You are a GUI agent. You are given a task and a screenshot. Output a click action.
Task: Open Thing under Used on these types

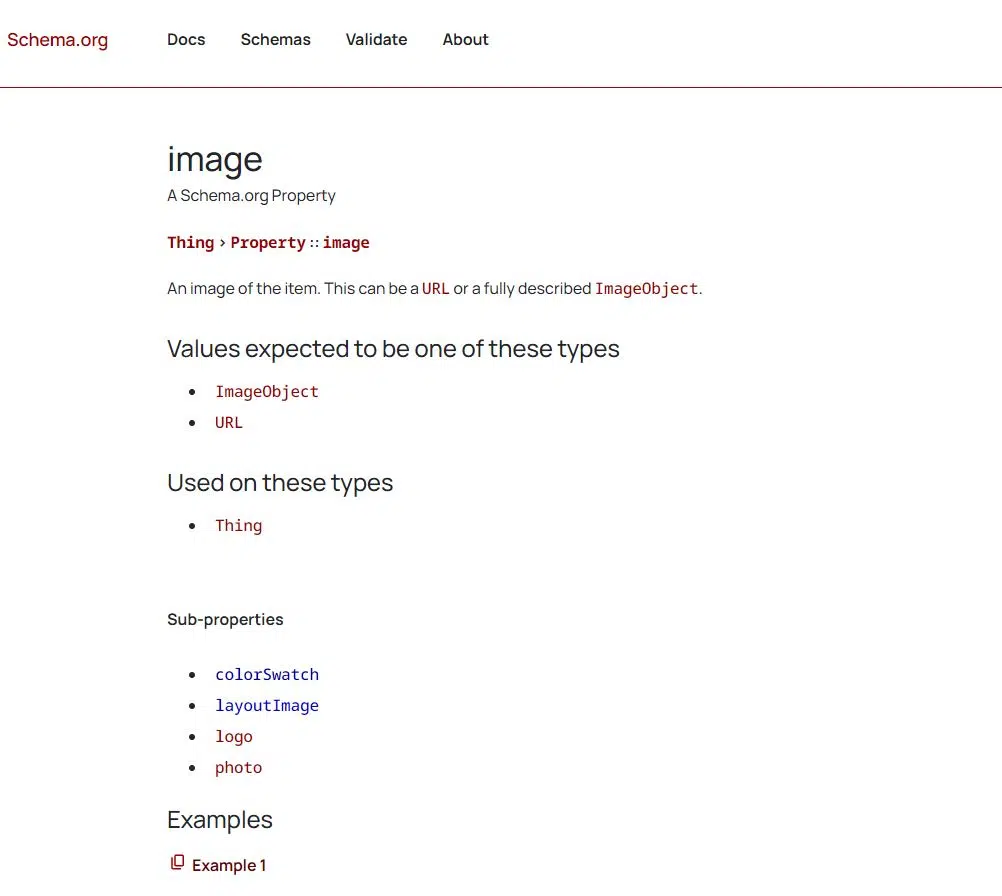pos(238,526)
